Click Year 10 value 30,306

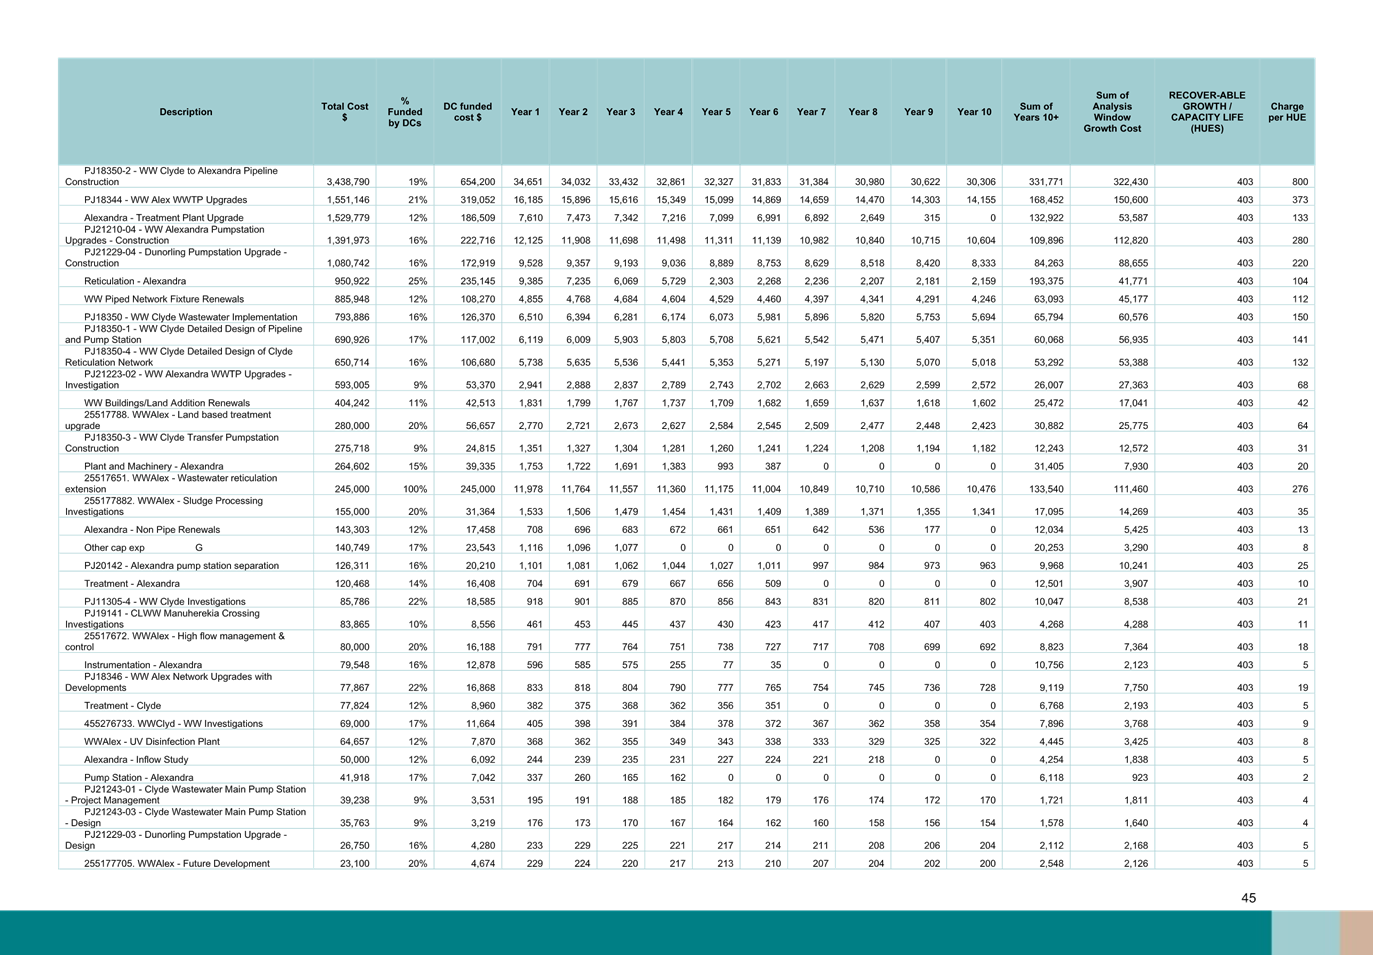point(981,182)
